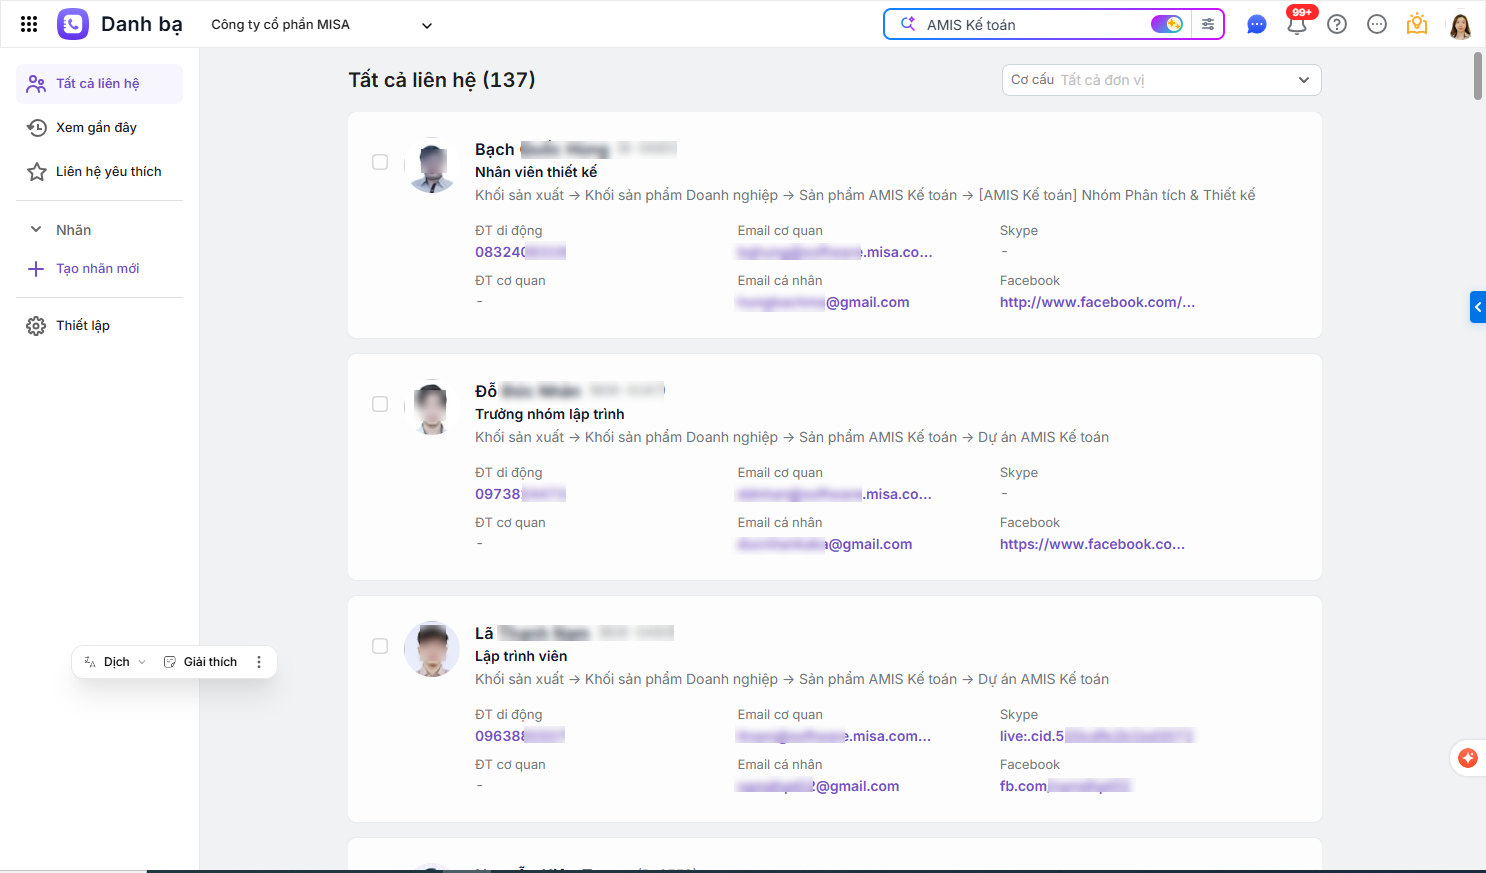Open Lã's Skype live:.cid link
Image resolution: width=1486 pixels, height=873 pixels.
[x=1097, y=736]
